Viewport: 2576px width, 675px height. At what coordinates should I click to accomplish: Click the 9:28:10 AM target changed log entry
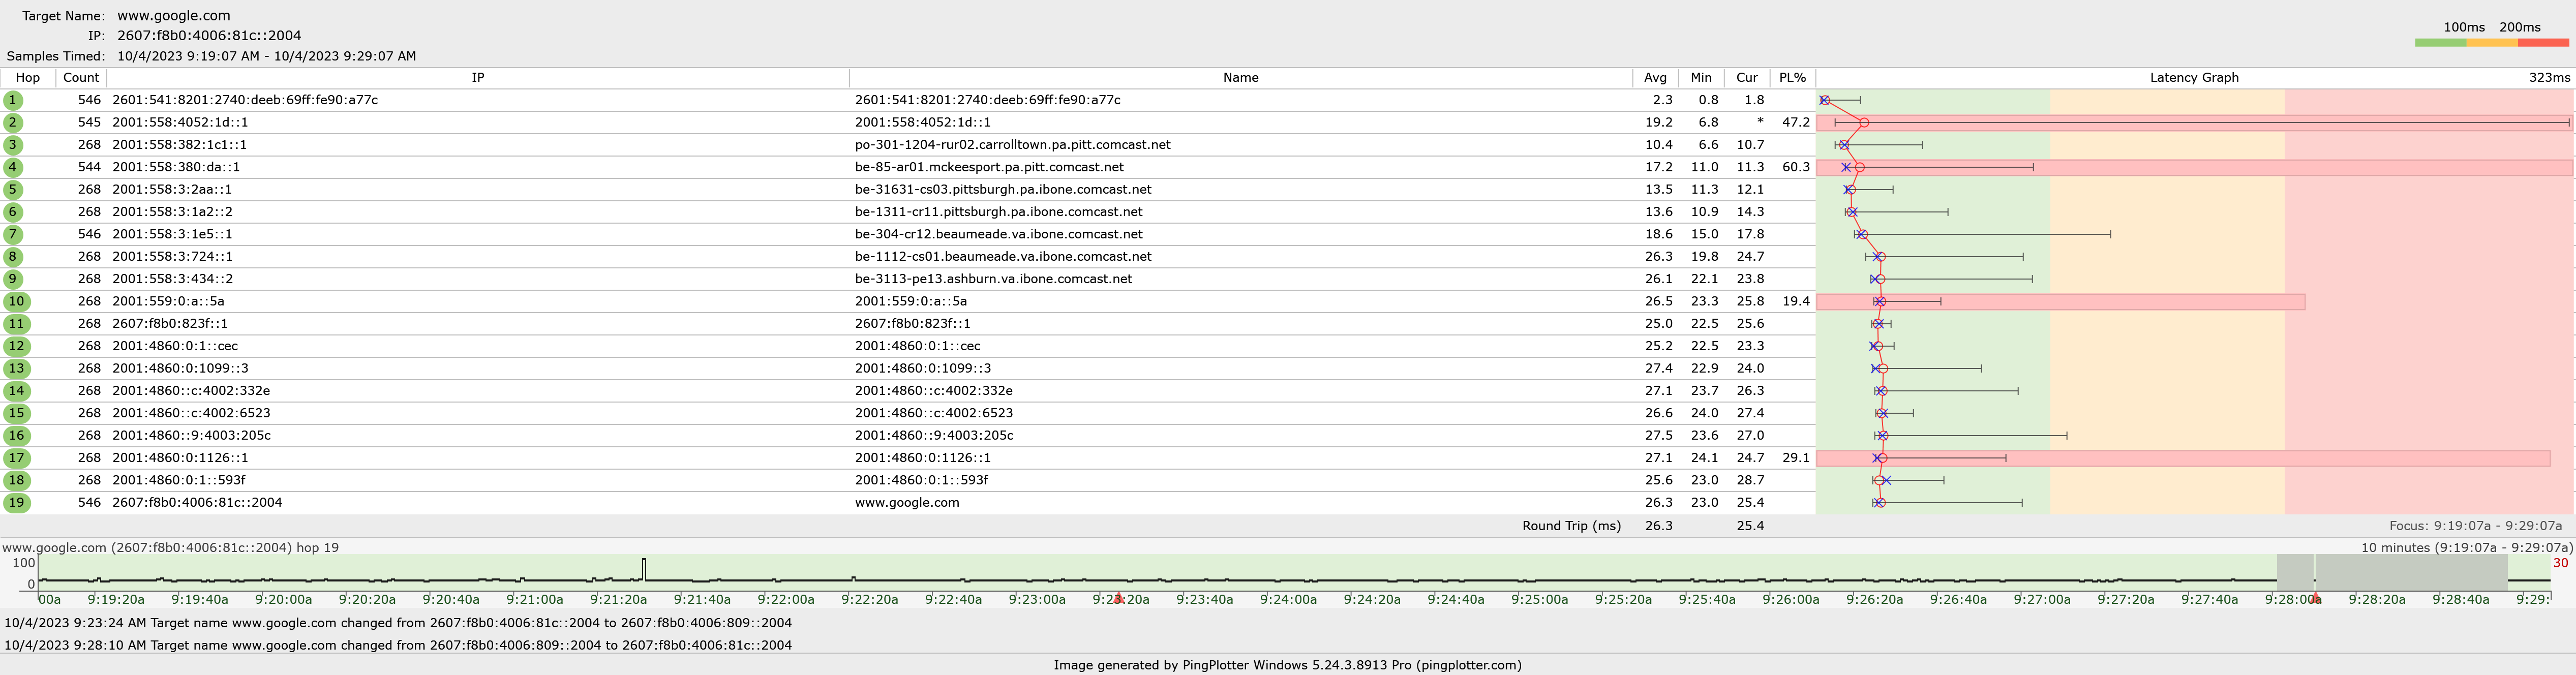point(398,645)
